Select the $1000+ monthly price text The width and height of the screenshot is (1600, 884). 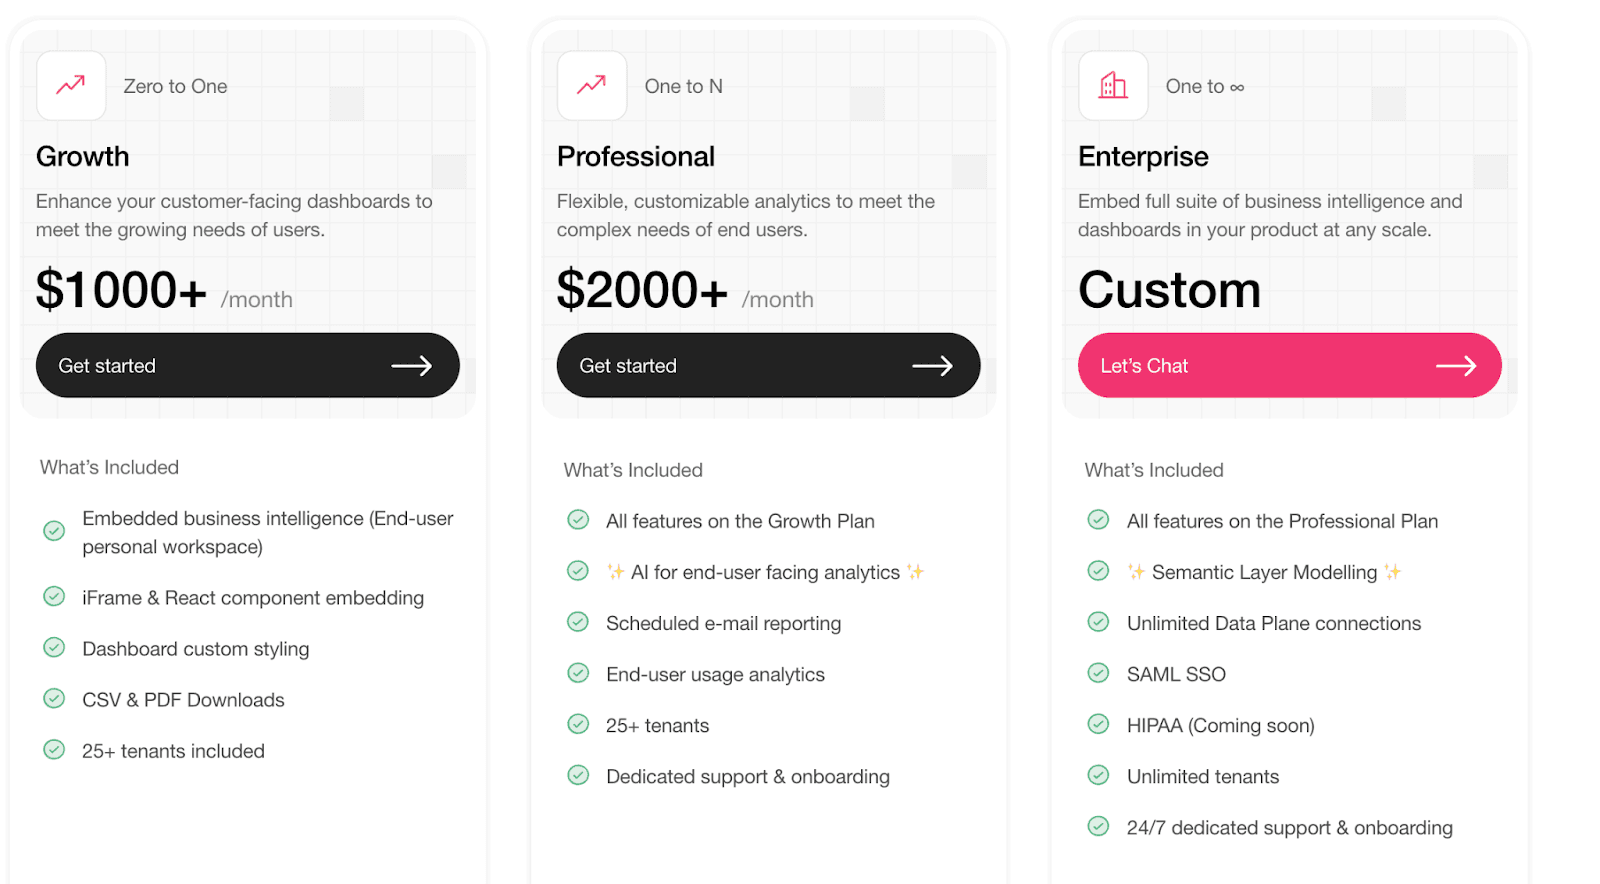tap(120, 290)
